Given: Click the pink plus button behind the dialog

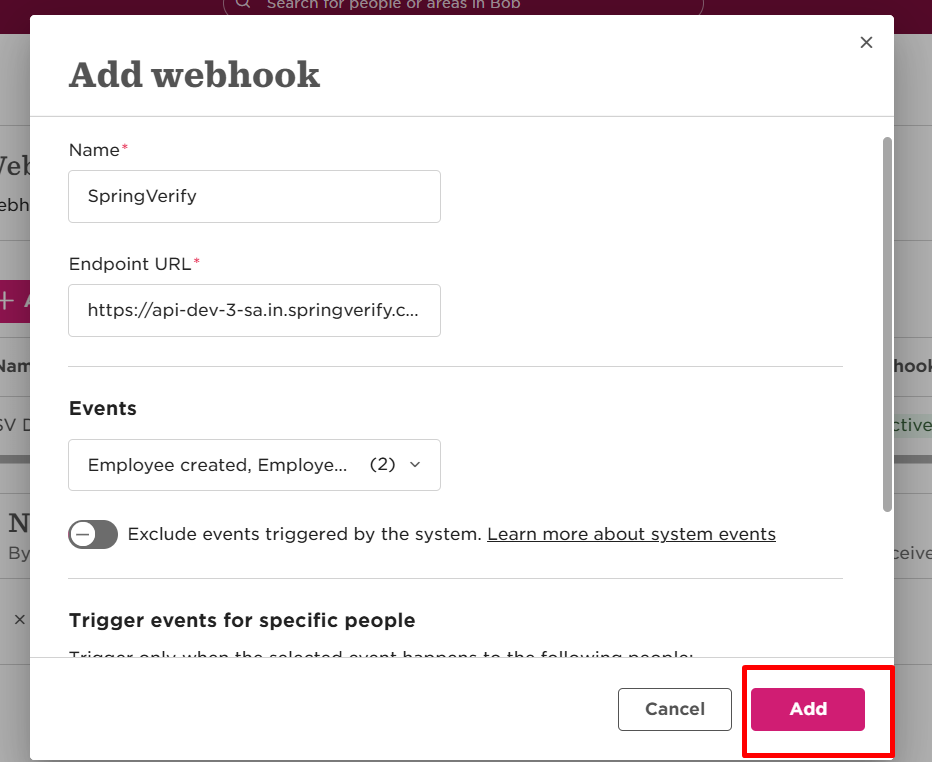Looking at the screenshot, I should click(x=15, y=301).
